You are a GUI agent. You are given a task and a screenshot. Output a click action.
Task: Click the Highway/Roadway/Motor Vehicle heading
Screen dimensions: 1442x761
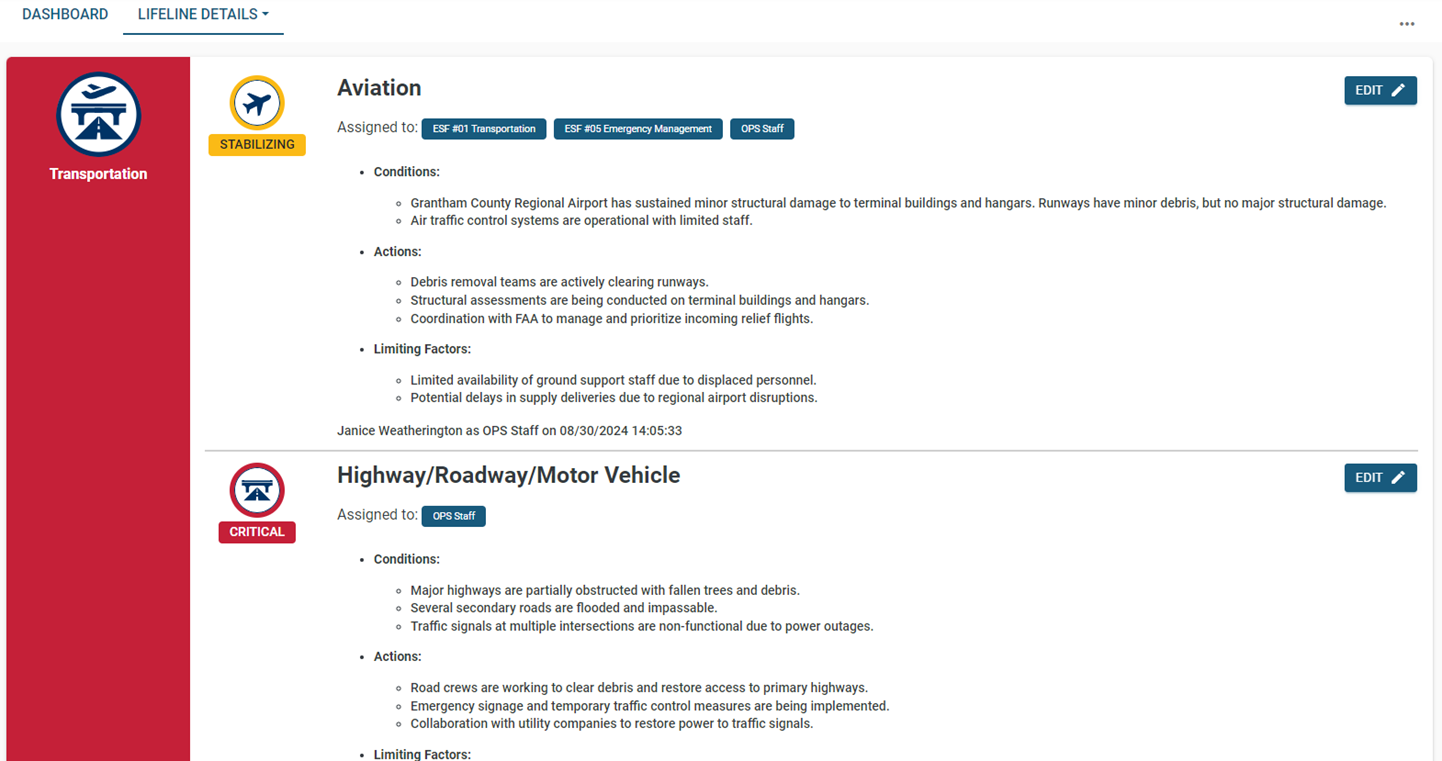coord(508,475)
